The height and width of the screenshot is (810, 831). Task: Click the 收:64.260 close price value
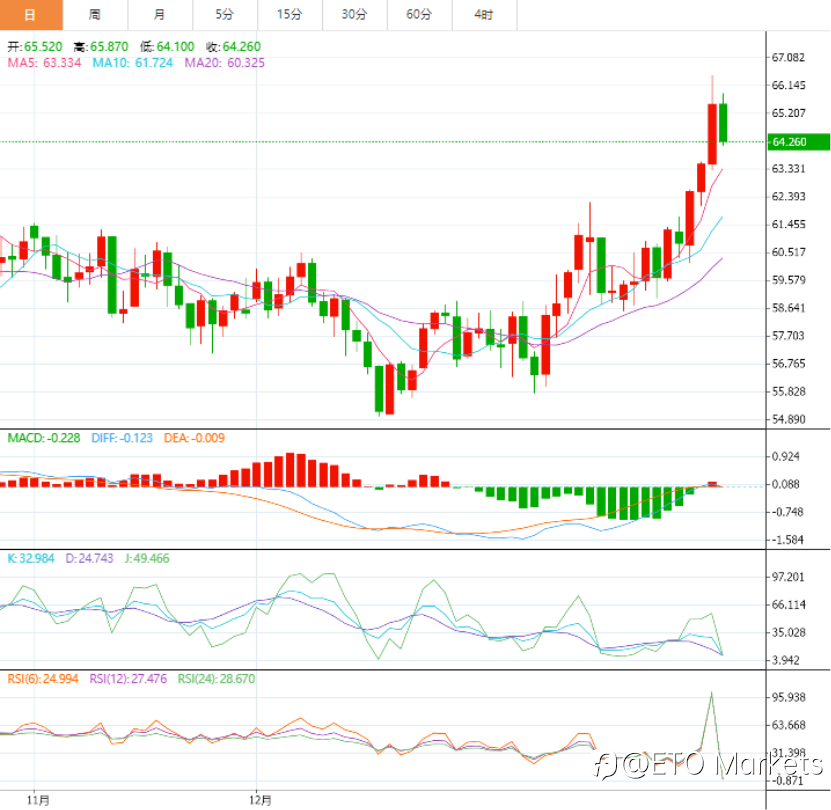coord(234,47)
